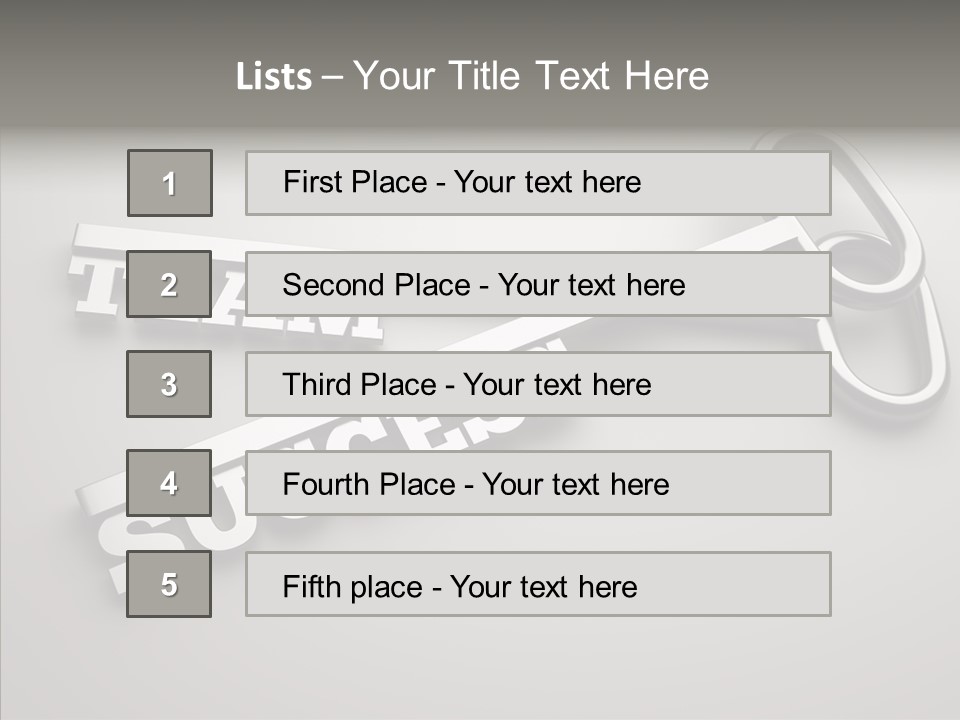Select the number 2 box
The image size is (960, 720).
click(169, 284)
